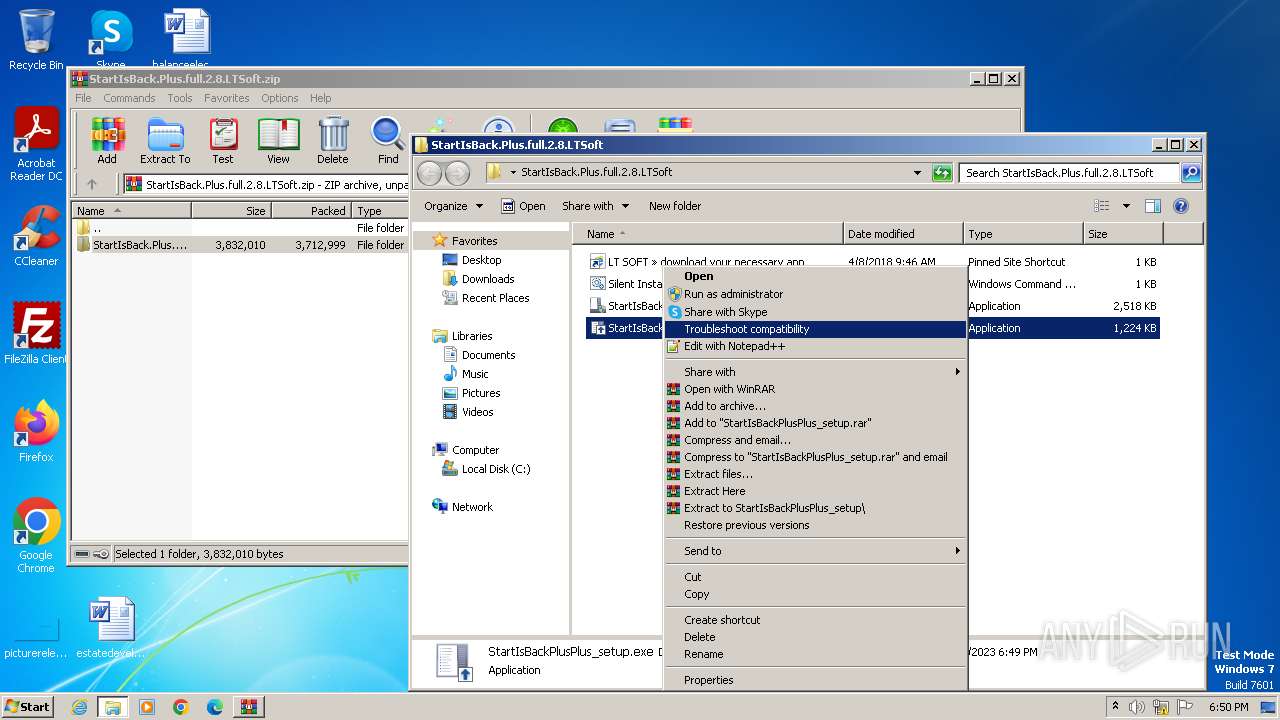Image resolution: width=1280 pixels, height=720 pixels.
Task: Click the Find icon in WinRAR toolbar
Action: click(x=388, y=140)
